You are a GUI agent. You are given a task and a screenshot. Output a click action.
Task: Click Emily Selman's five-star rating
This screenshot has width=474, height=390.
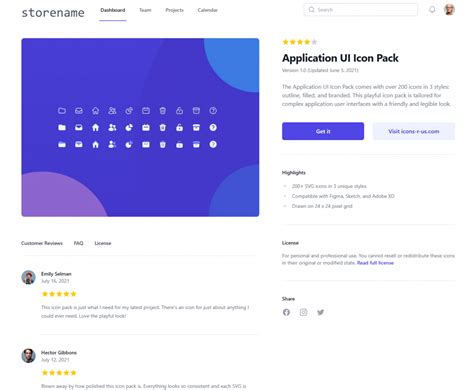pyautogui.click(x=59, y=294)
